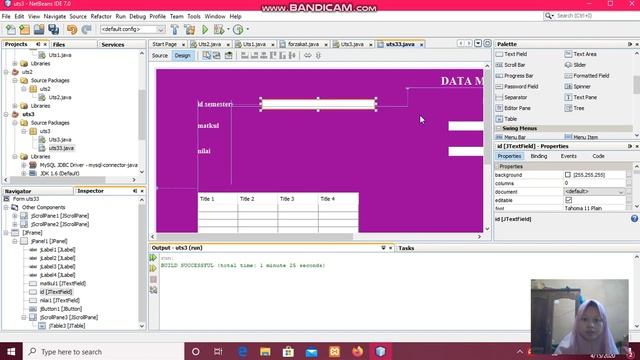Select the Selection Mode designer icon

pos(207,56)
